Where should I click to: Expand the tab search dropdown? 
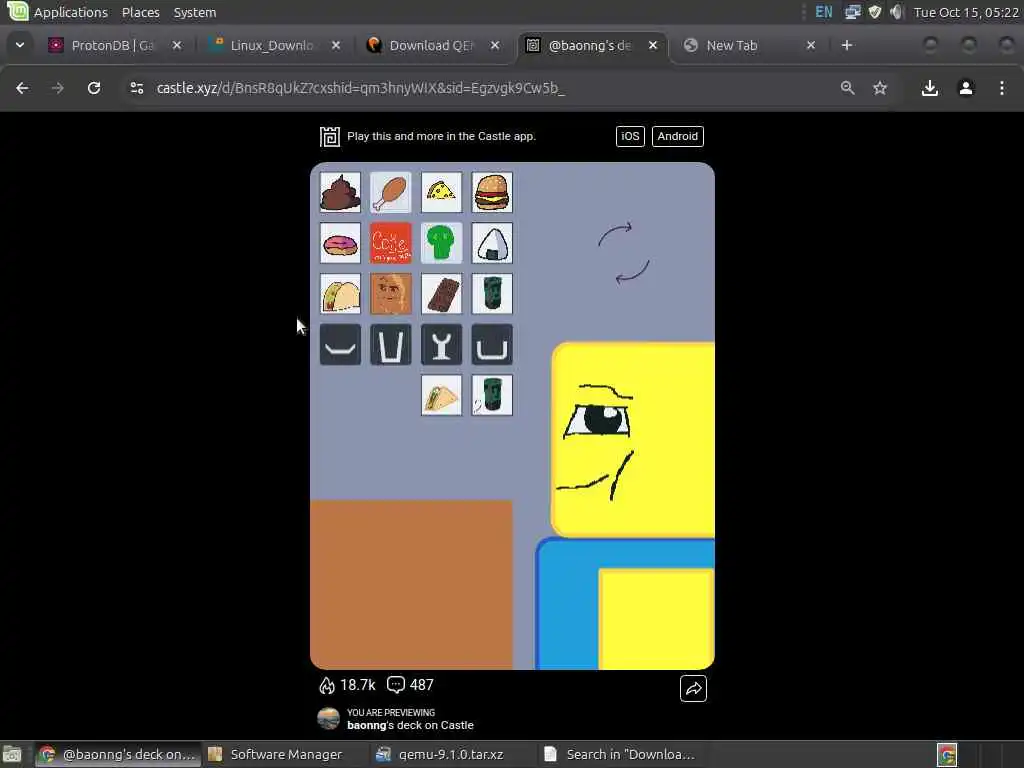tap(20, 46)
